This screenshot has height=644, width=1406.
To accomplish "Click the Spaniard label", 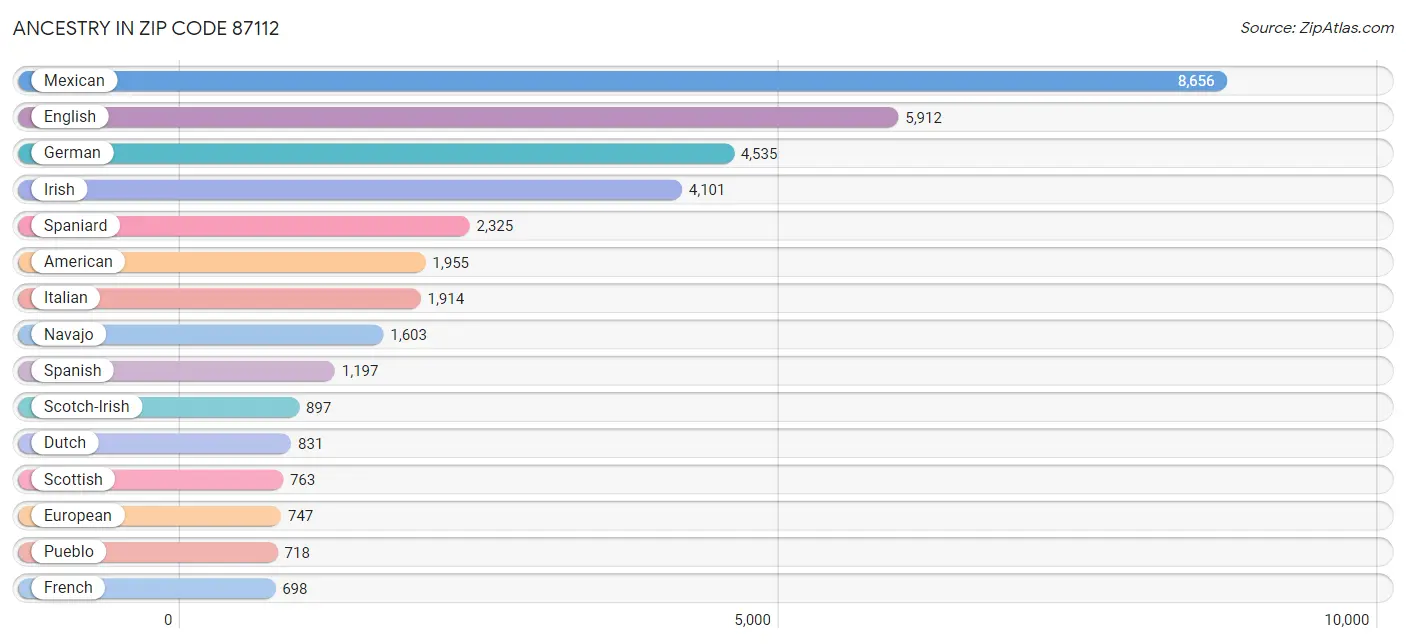I will [75, 226].
